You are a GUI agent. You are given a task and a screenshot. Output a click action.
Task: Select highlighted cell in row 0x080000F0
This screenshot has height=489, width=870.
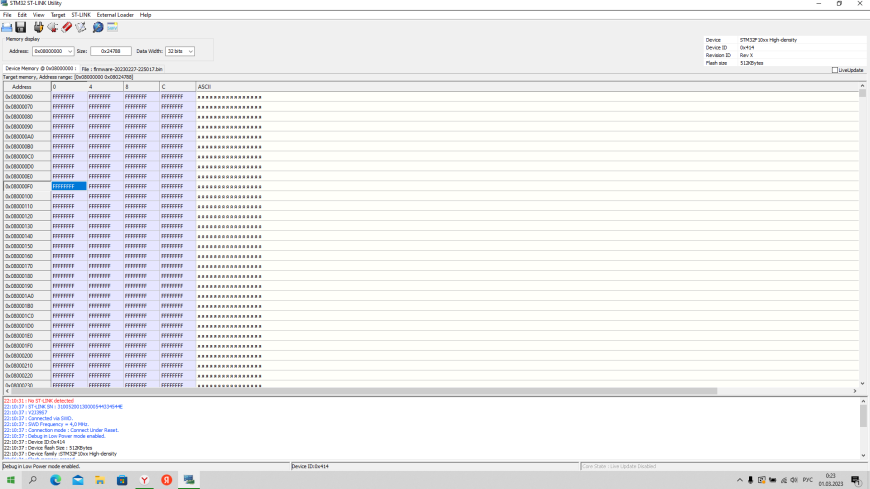[69, 186]
